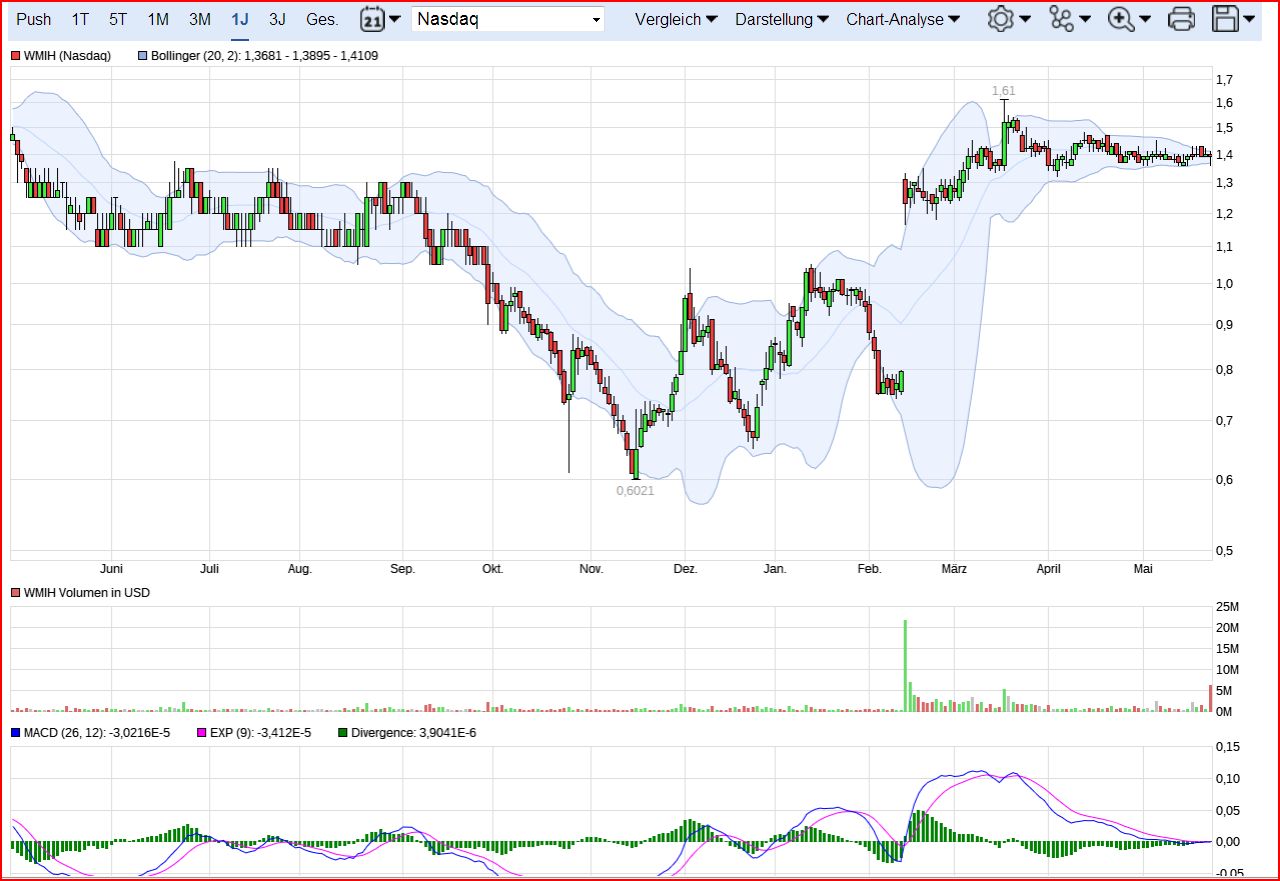This screenshot has height=881, width=1280.
Task: Open the calendar date picker icon
Action: pyautogui.click(x=373, y=19)
